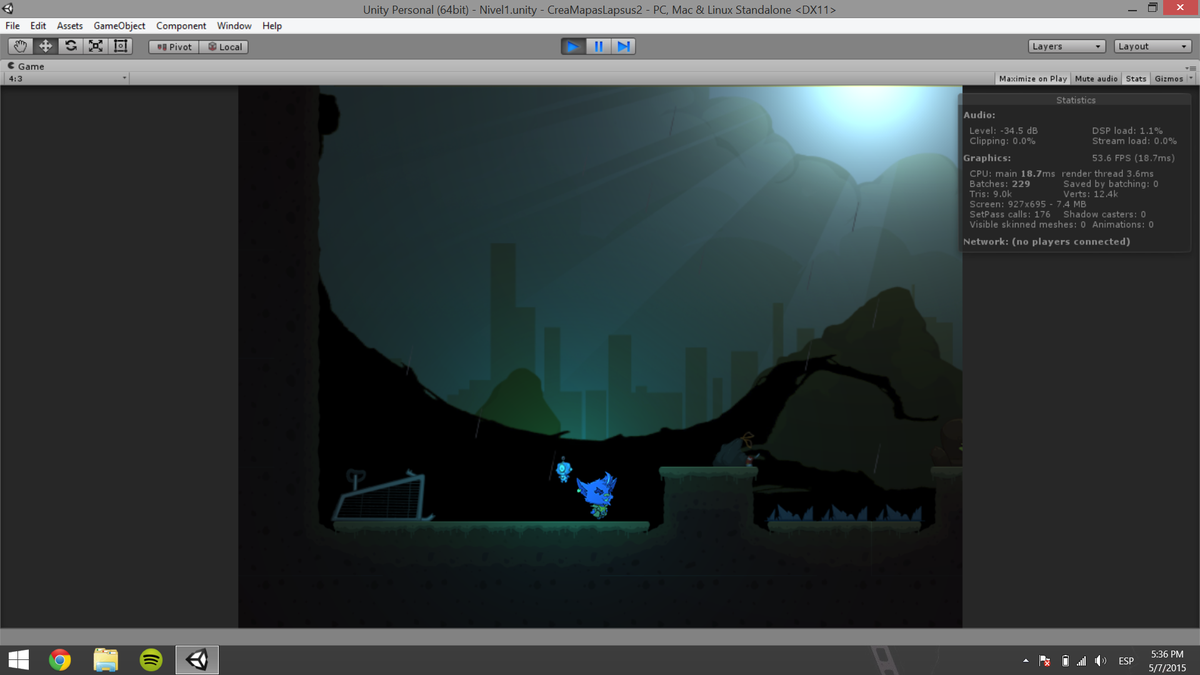The height and width of the screenshot is (675, 1200).
Task: Toggle Maximize on Play
Action: (1033, 78)
